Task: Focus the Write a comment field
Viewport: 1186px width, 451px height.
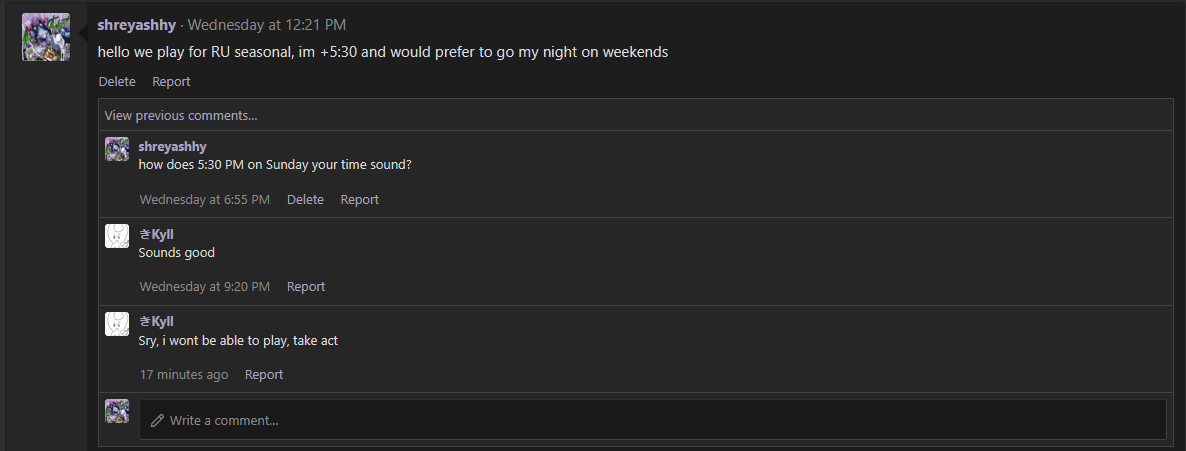Action: tap(653, 420)
